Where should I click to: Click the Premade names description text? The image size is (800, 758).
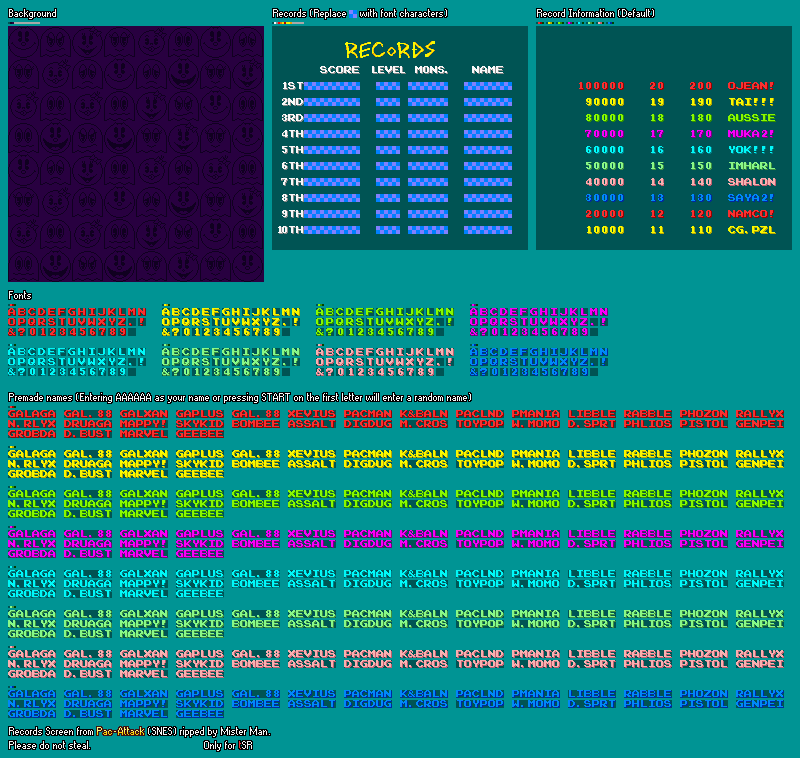(240, 397)
